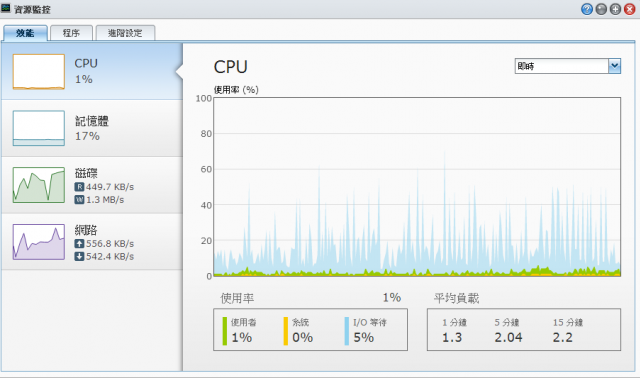Switch to the 效能 tab
This screenshot has width=640, height=378.
[25, 33]
